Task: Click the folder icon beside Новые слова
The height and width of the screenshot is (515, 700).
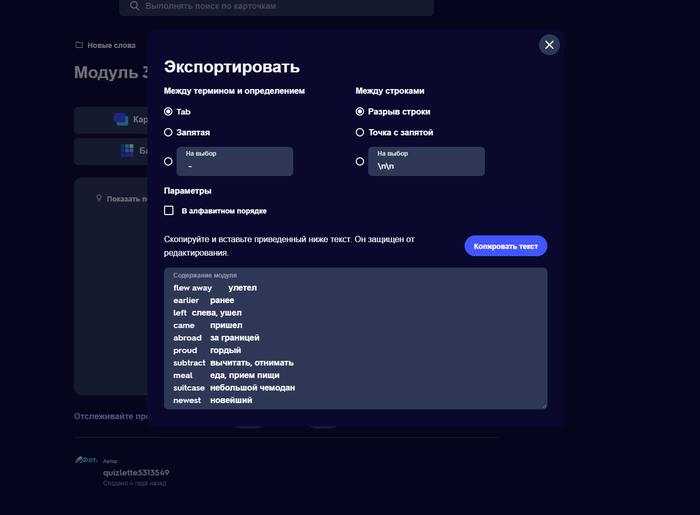Action: [x=79, y=45]
